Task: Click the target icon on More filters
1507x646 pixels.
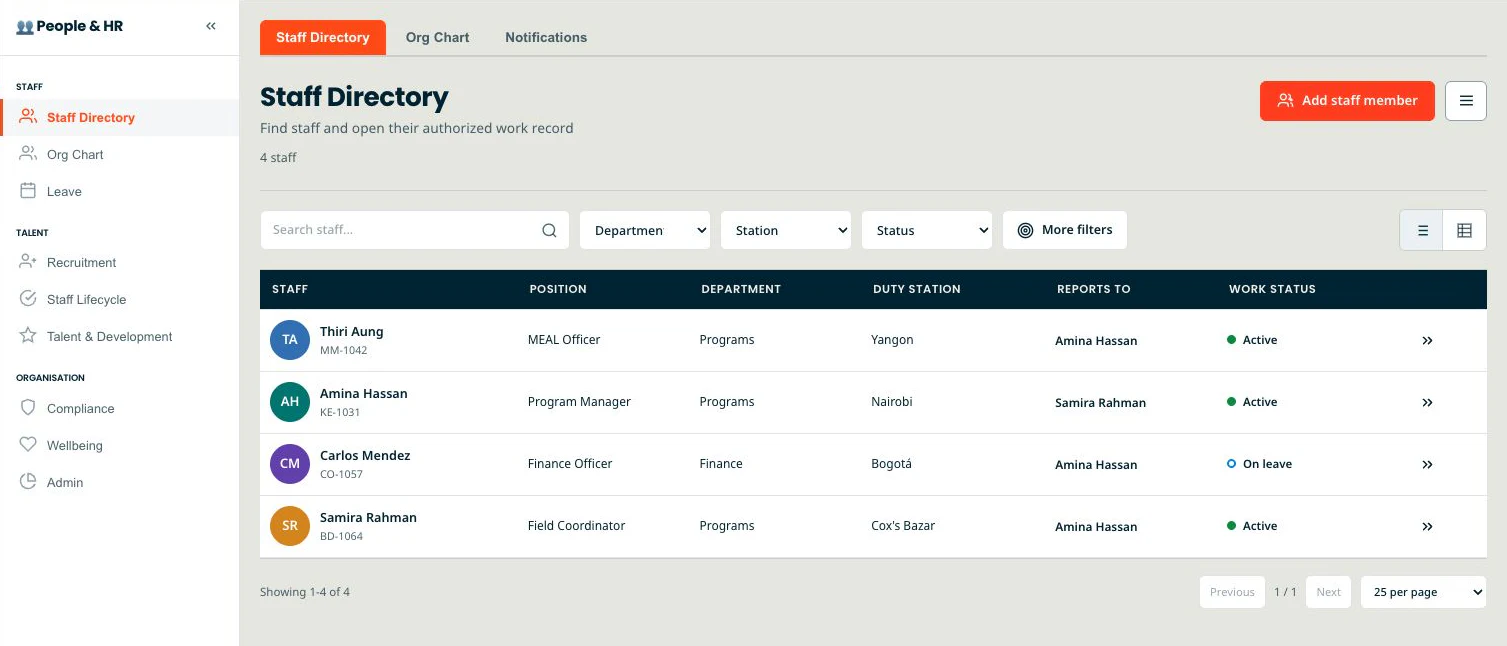Action: pyautogui.click(x=1025, y=230)
